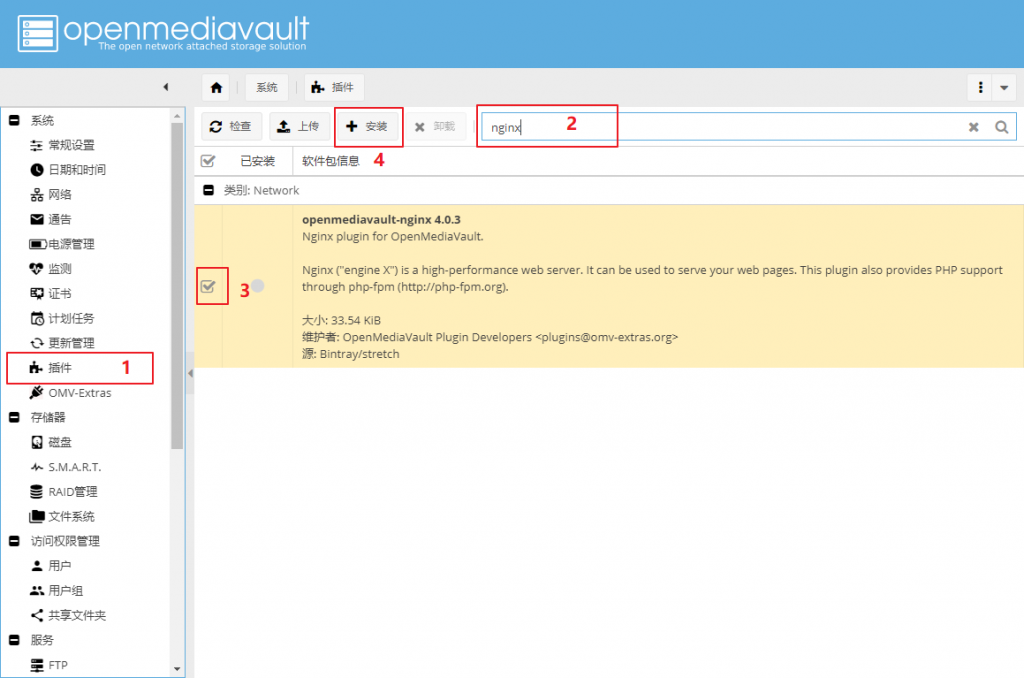
Task: Click the sidebar splitter collapse arrow
Action: [x=190, y=374]
